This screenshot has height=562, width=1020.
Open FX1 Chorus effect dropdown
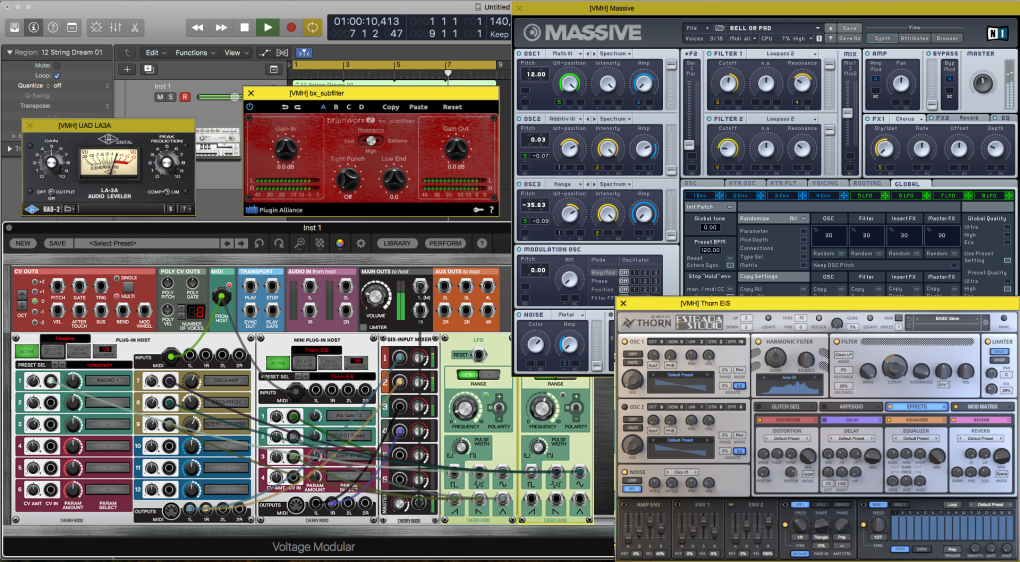pyautogui.click(x=909, y=118)
